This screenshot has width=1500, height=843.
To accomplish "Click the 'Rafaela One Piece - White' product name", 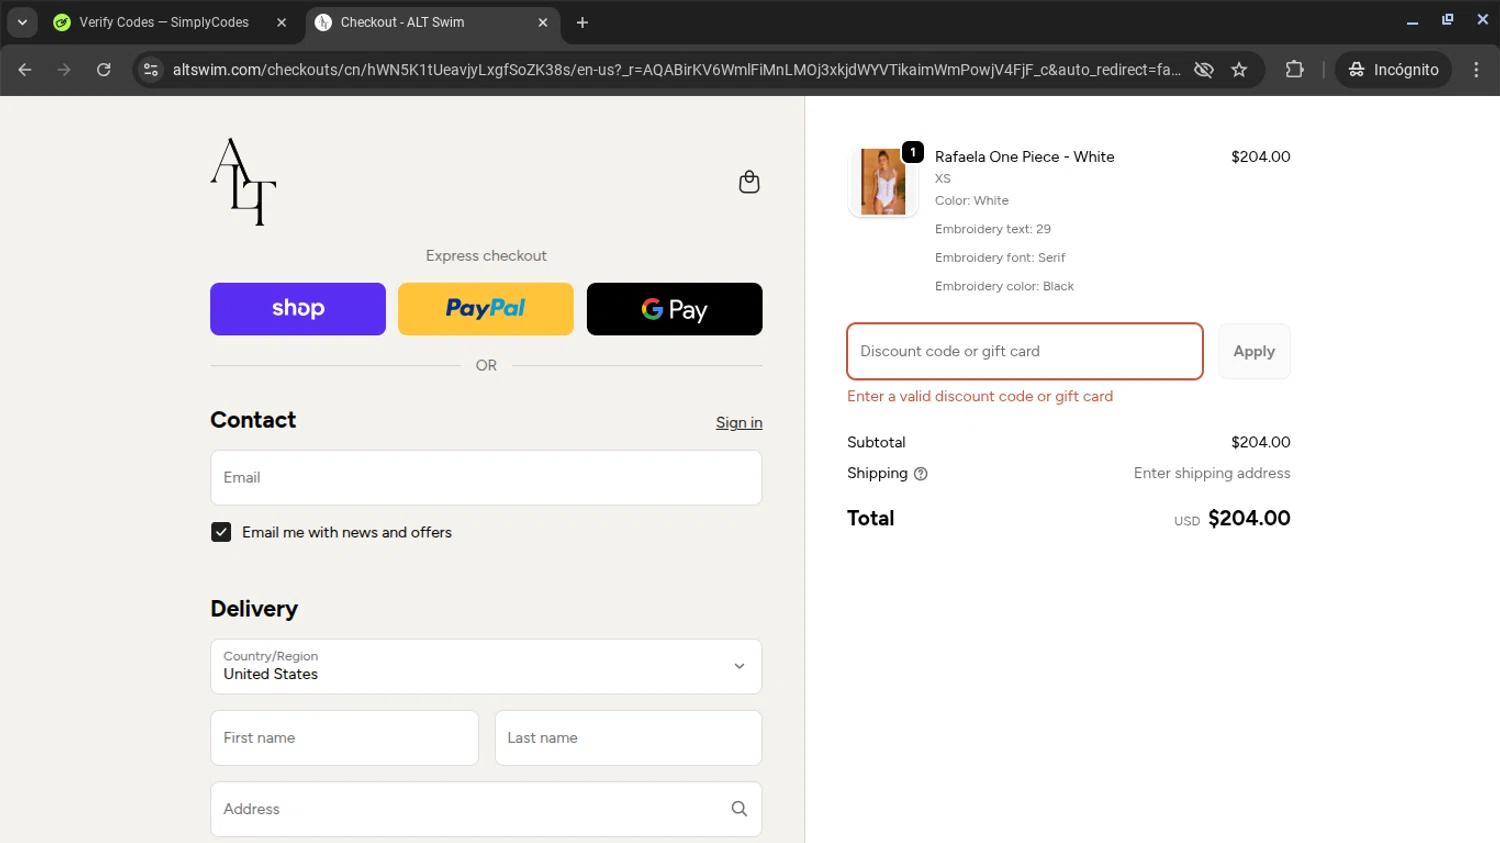I will (1024, 157).
